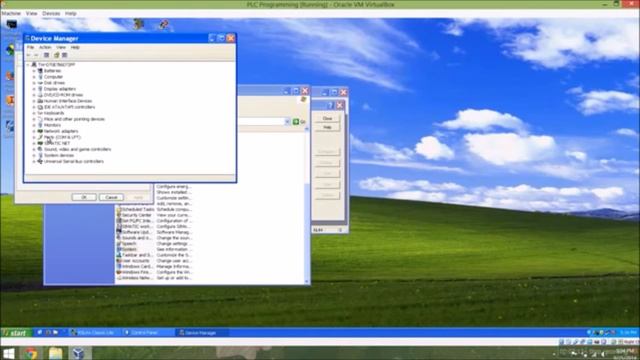Click Cancel in System Properties dialog
640x360 pixels.
coord(111,197)
